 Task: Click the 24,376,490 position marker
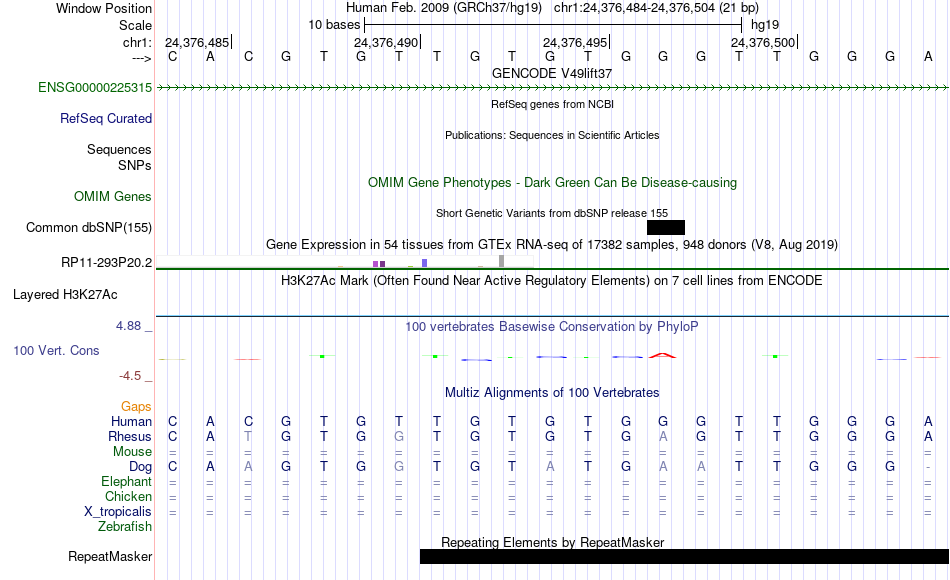[387, 42]
